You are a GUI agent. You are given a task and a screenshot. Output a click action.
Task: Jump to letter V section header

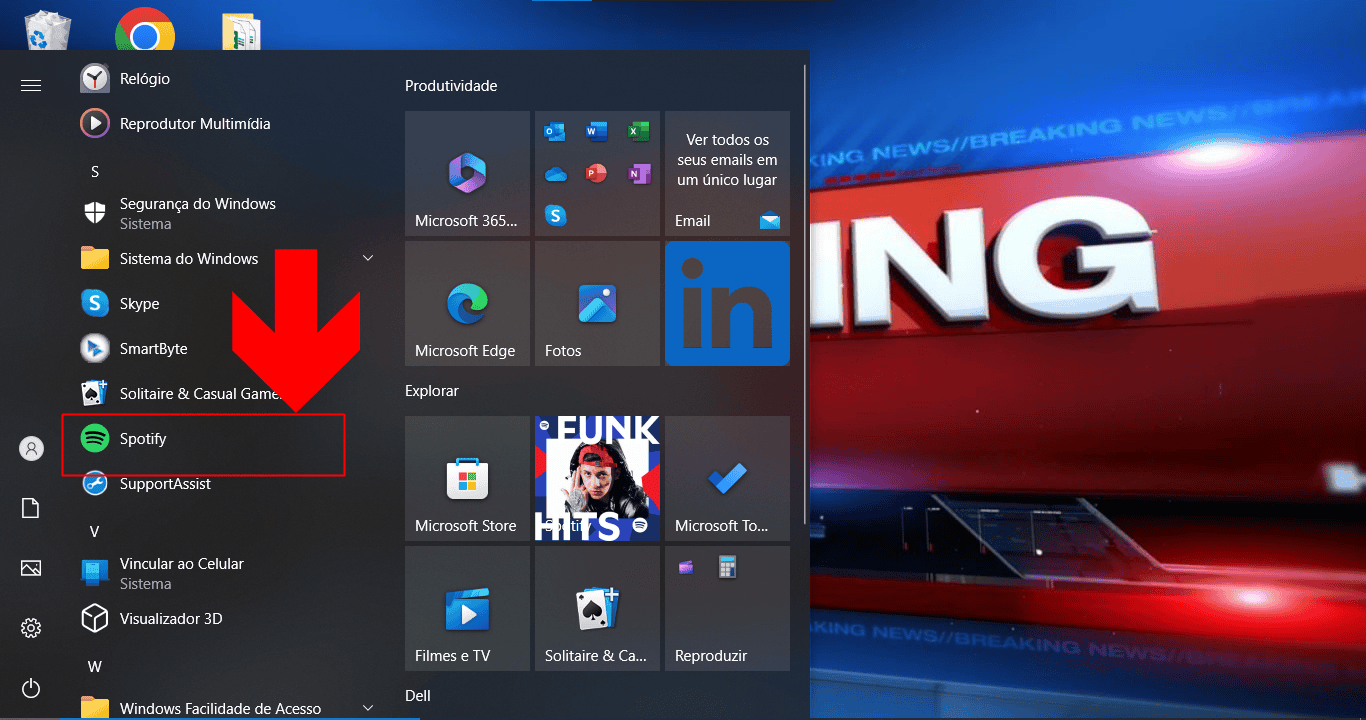[x=95, y=532]
